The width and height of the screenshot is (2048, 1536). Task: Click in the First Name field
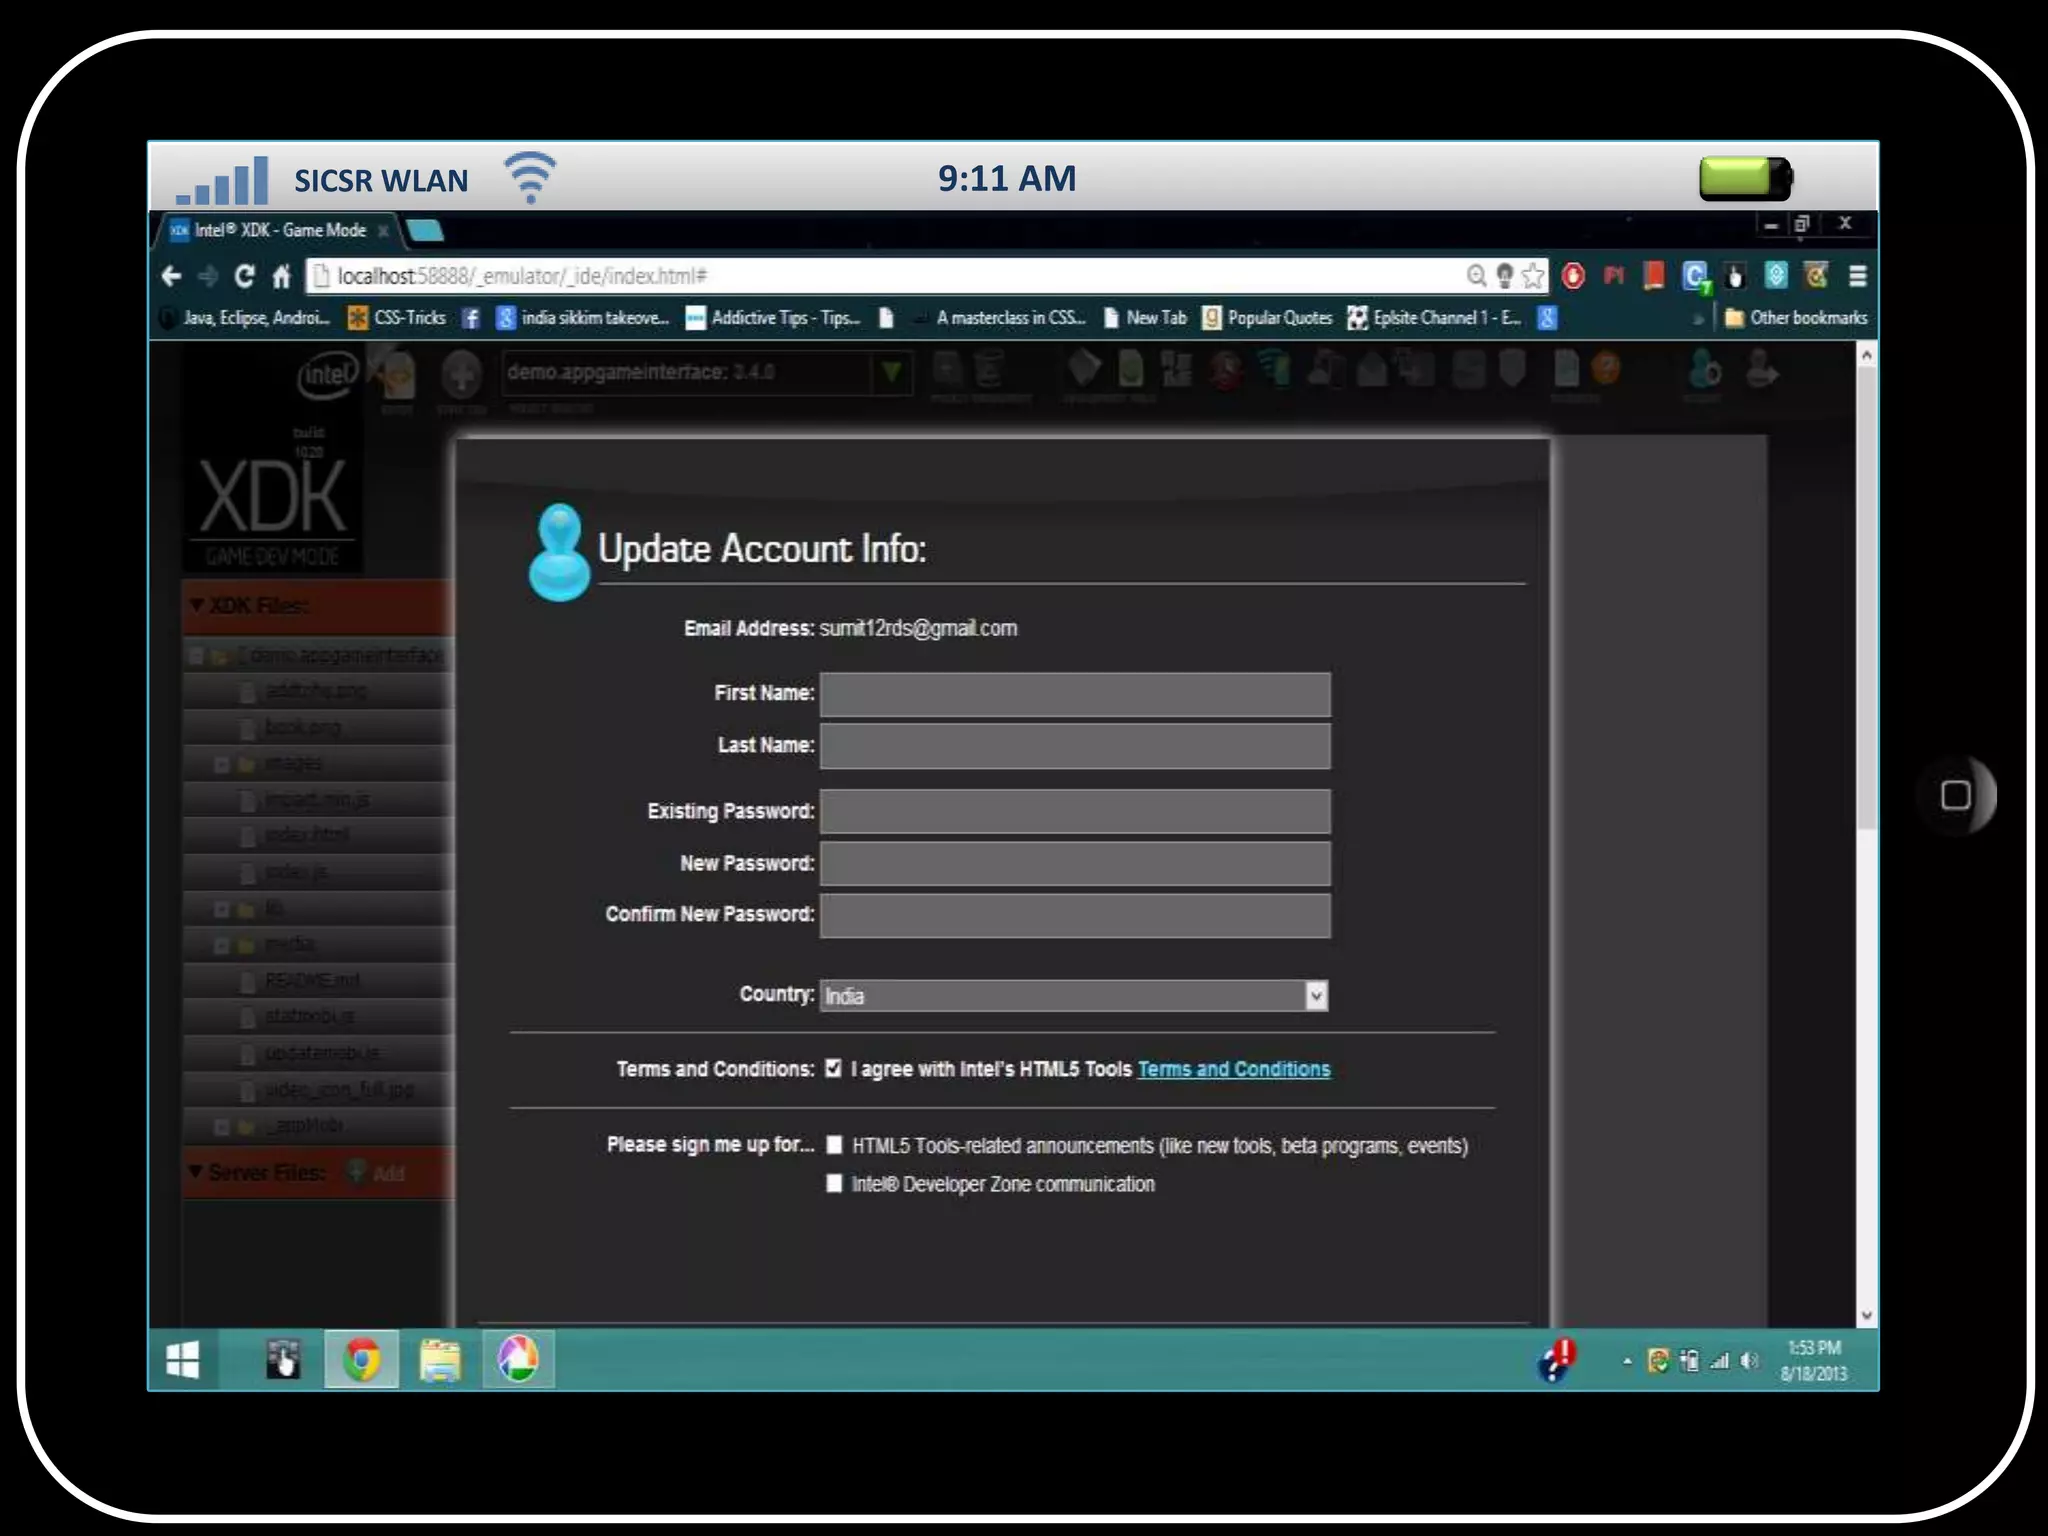click(x=1074, y=695)
